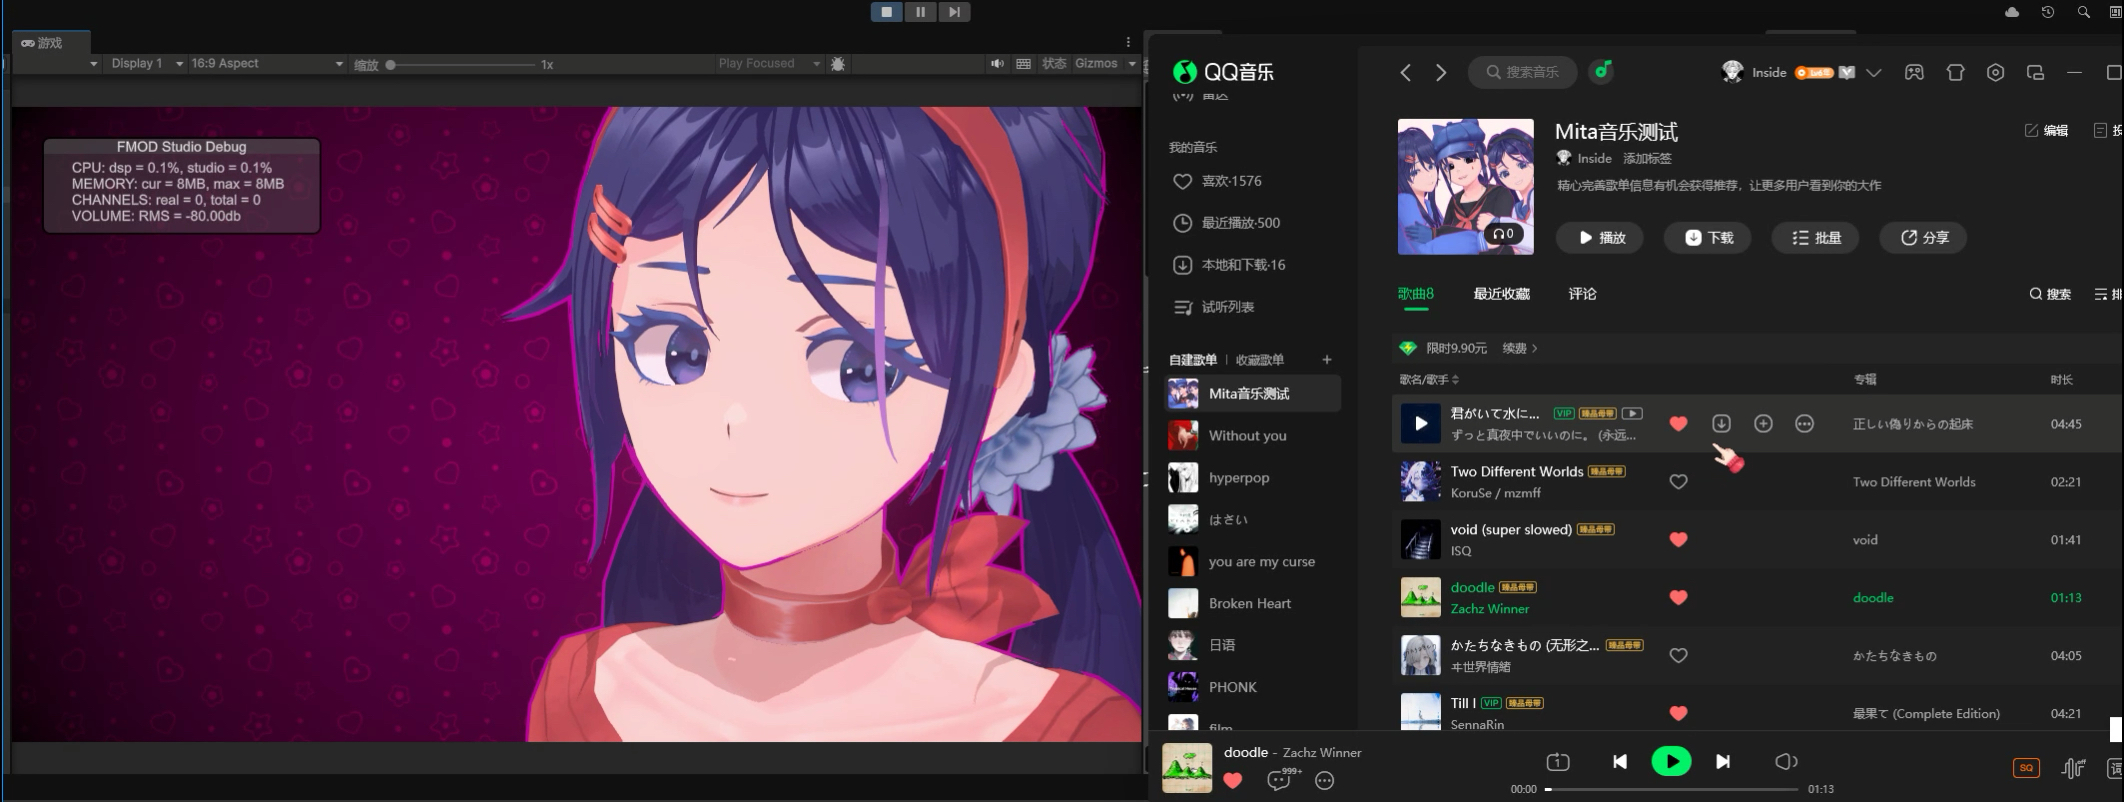2124x802 pixels.
Task: Click the SQ sound quality badge
Action: [2026, 768]
